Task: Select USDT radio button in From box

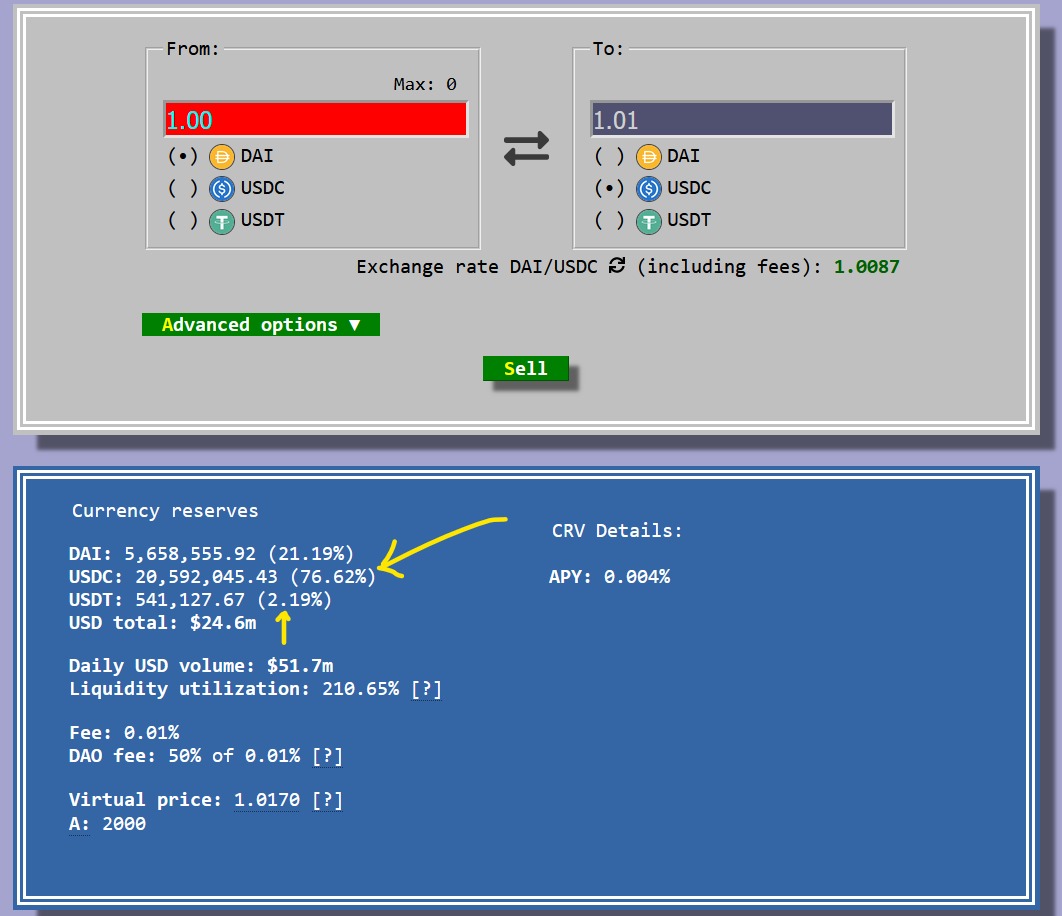Action: 183,221
